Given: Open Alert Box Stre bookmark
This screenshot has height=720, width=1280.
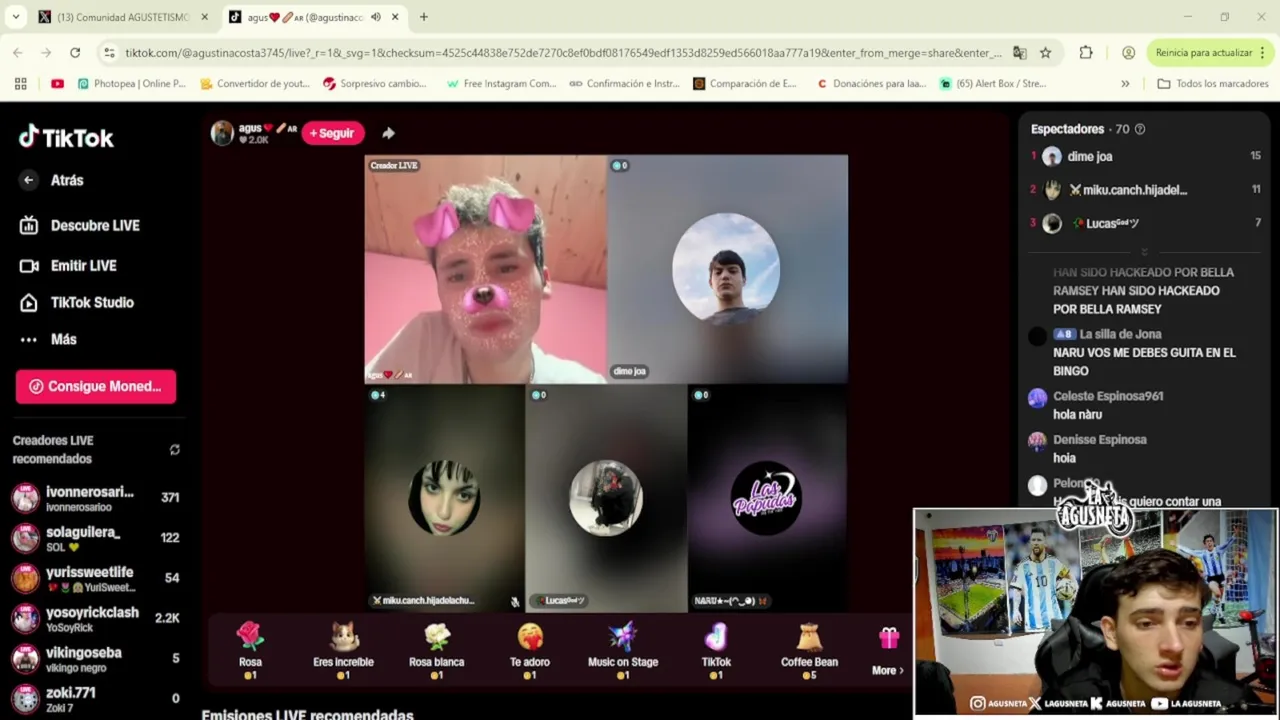Looking at the screenshot, I should [993, 84].
